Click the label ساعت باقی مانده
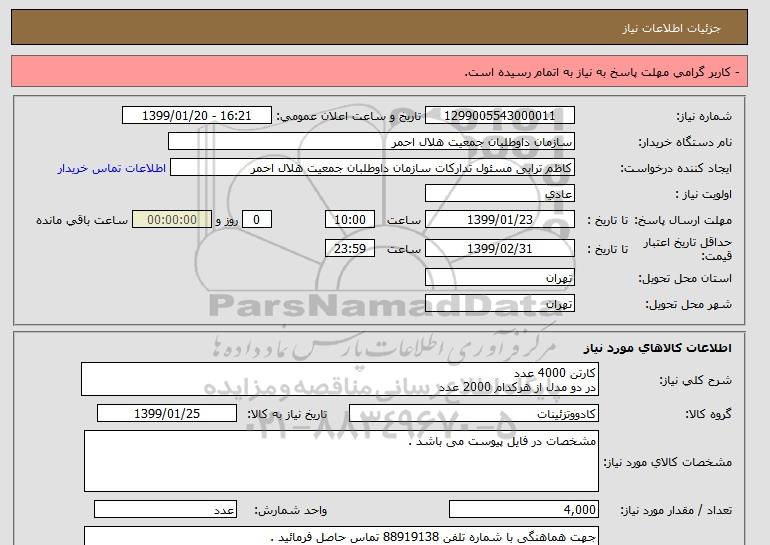This screenshot has height=545, width=770. (x=82, y=220)
